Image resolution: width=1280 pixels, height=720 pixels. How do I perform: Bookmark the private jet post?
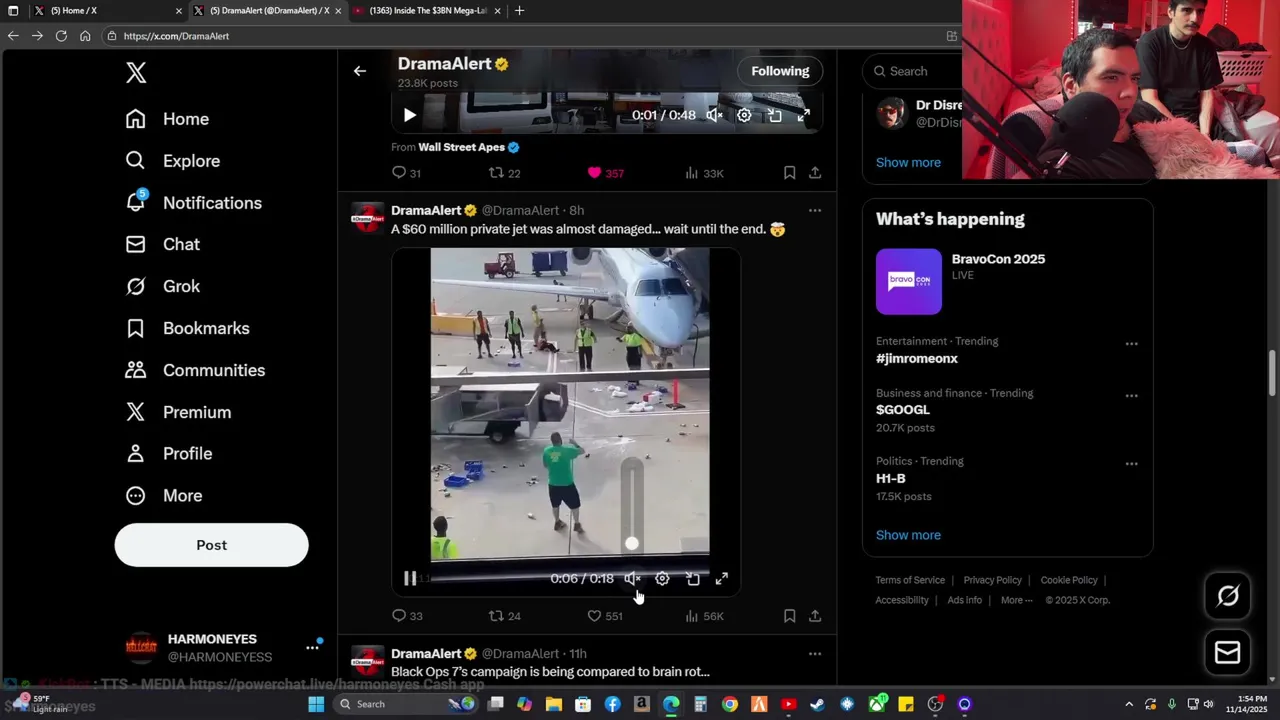(789, 616)
